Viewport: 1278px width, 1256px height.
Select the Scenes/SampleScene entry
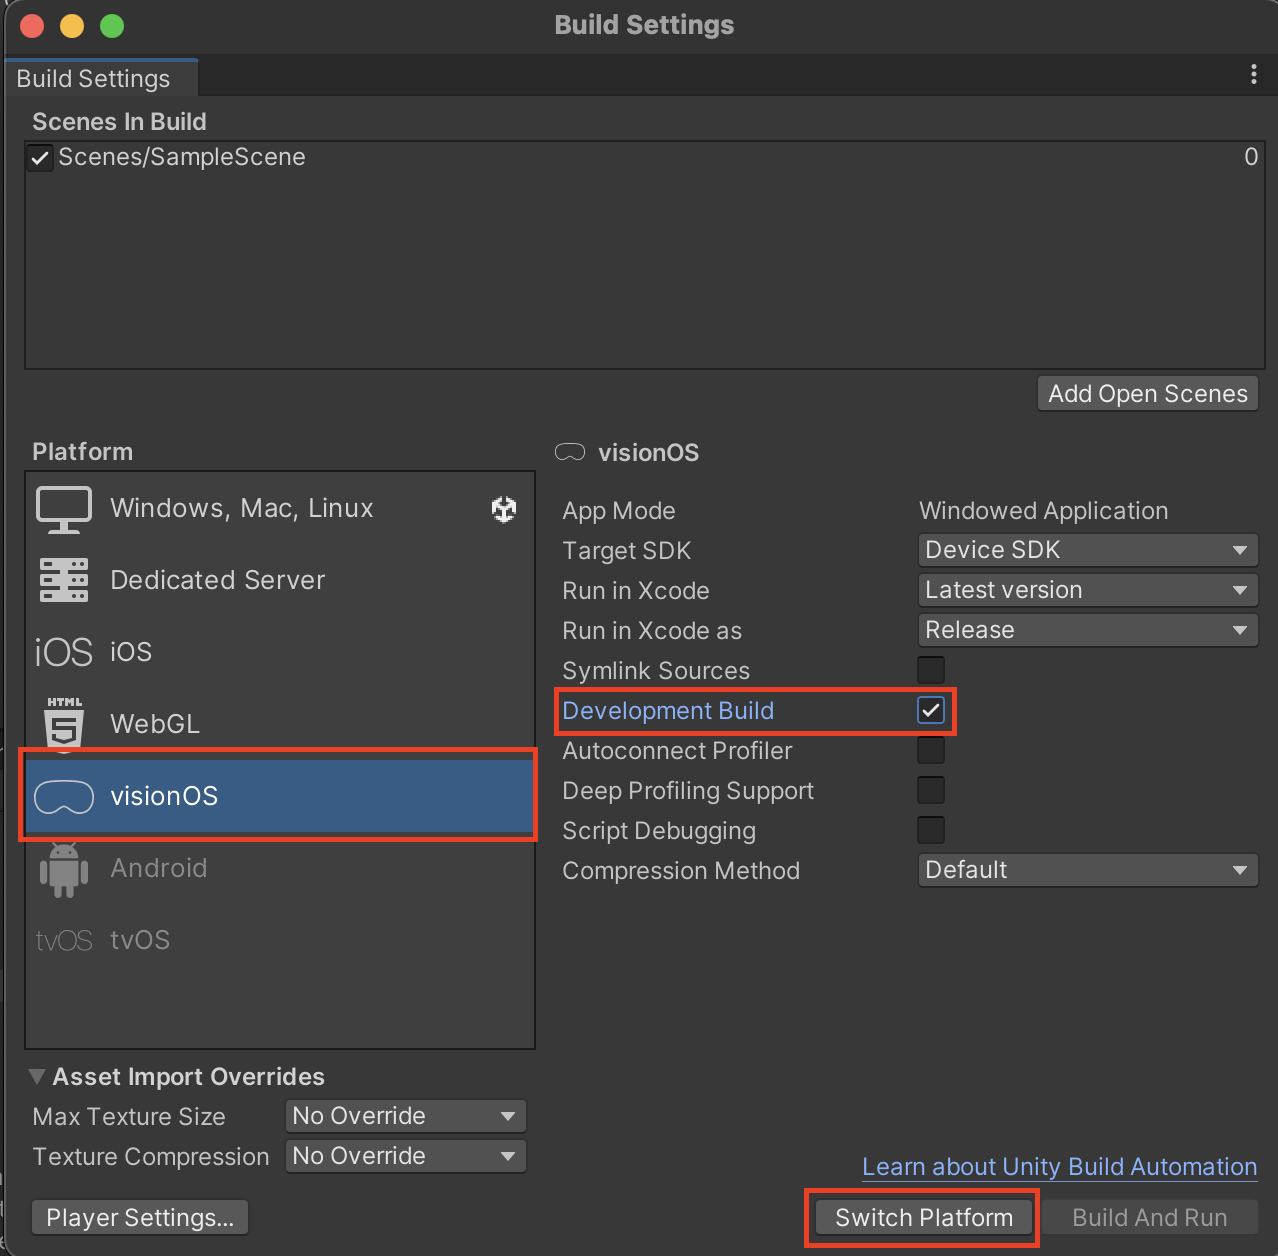(x=181, y=157)
